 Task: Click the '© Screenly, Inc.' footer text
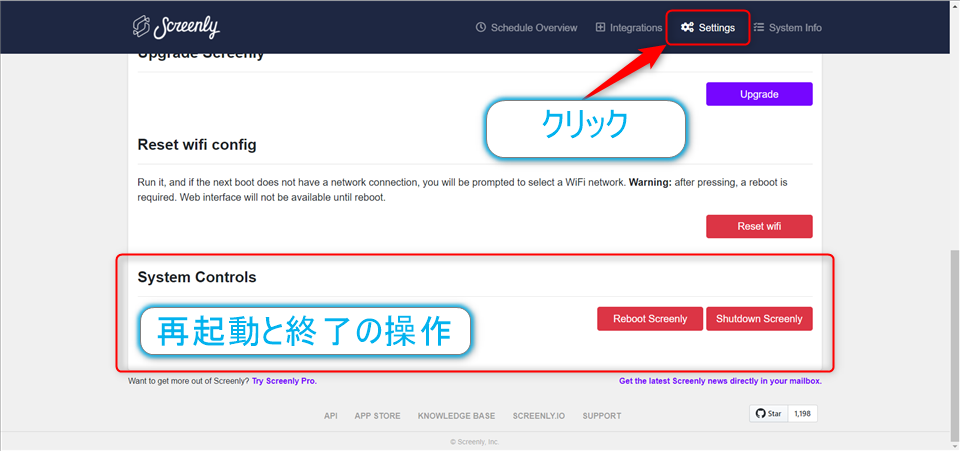pyautogui.click(x=474, y=442)
